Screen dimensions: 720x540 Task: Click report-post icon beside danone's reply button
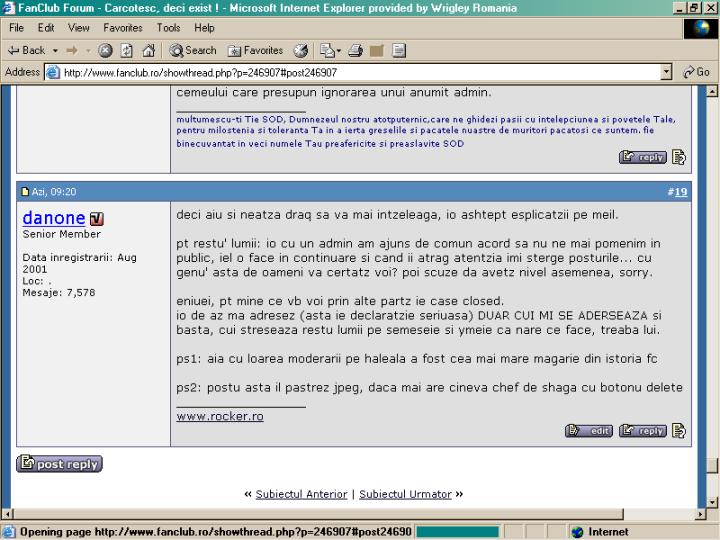[x=679, y=431]
